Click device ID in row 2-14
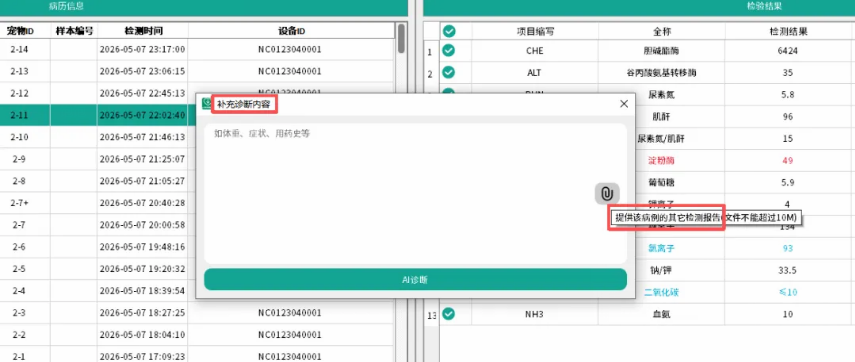 click(x=290, y=50)
